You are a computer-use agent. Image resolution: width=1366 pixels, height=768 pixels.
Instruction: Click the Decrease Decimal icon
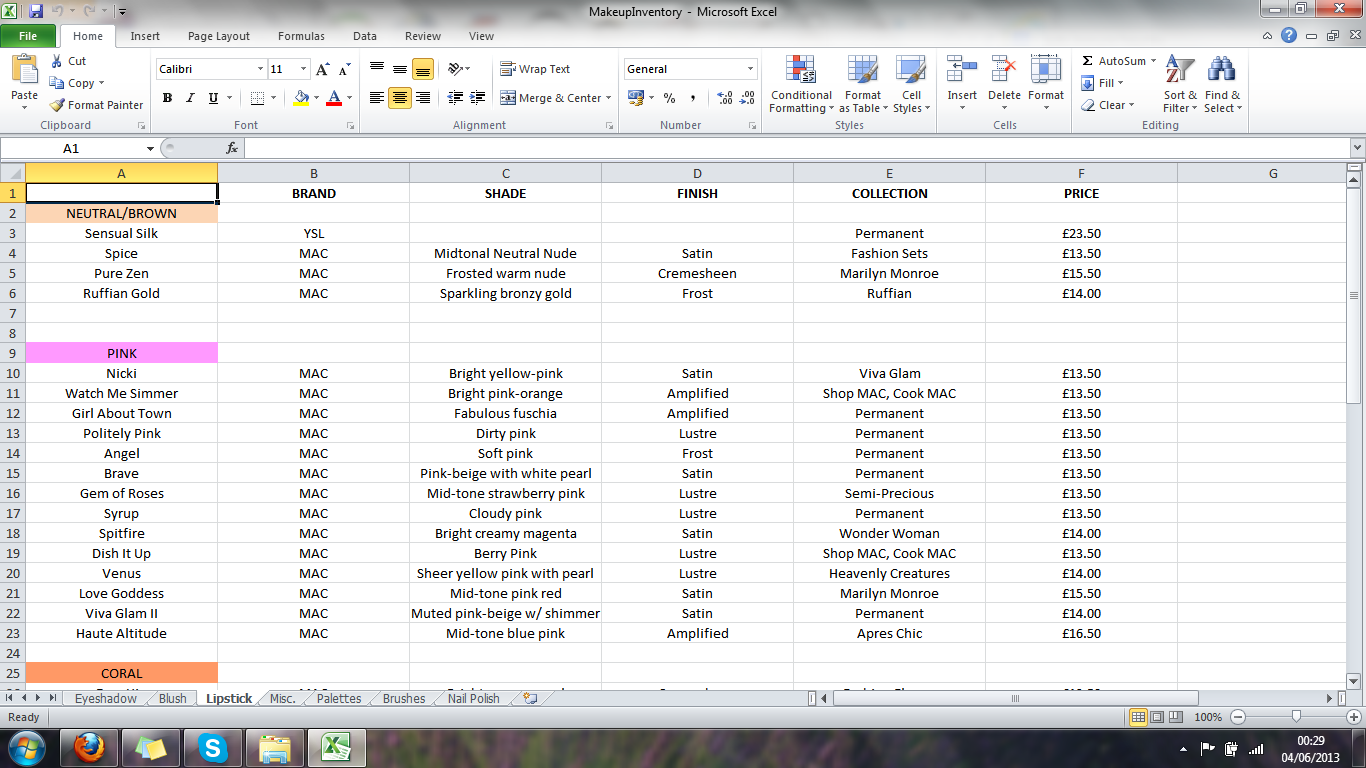(748, 98)
